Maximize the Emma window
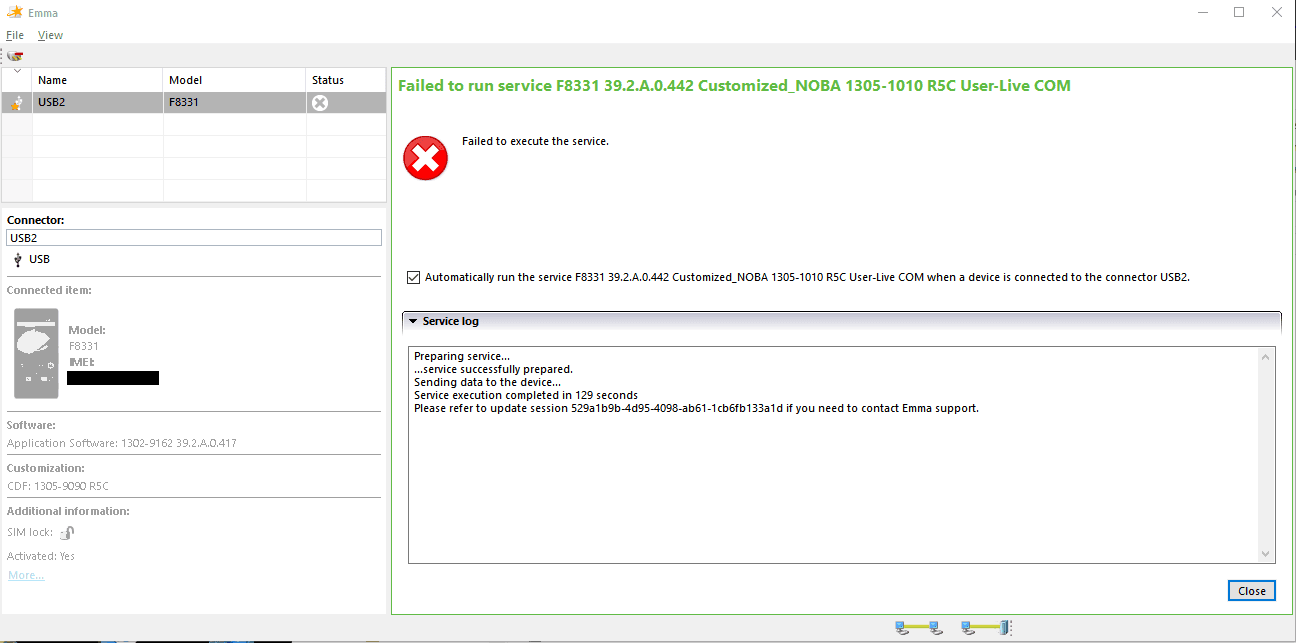Image resolution: width=1296 pixels, height=643 pixels. point(1239,12)
